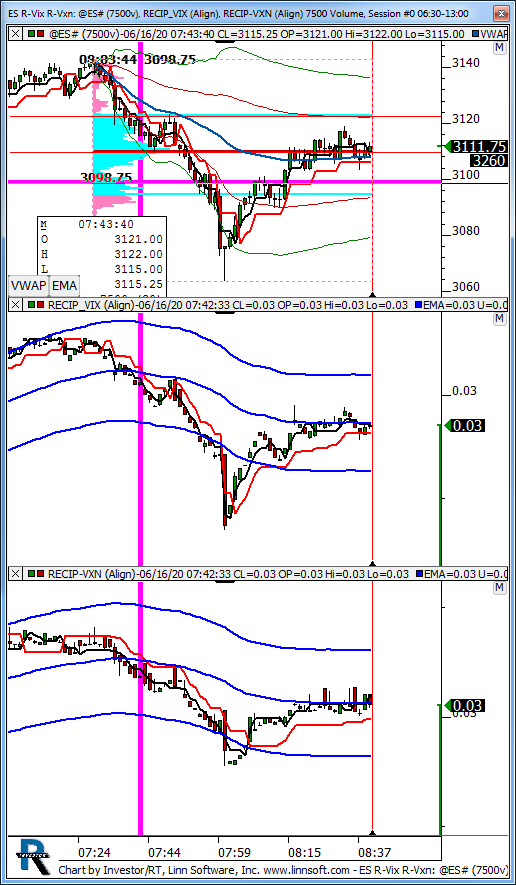Click the RECIP-VXN (Align) title text

click(91, 574)
